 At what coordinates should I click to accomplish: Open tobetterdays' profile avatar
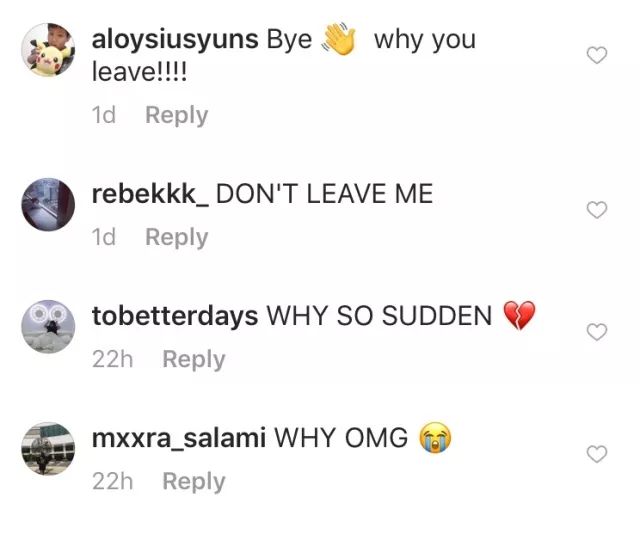48,327
